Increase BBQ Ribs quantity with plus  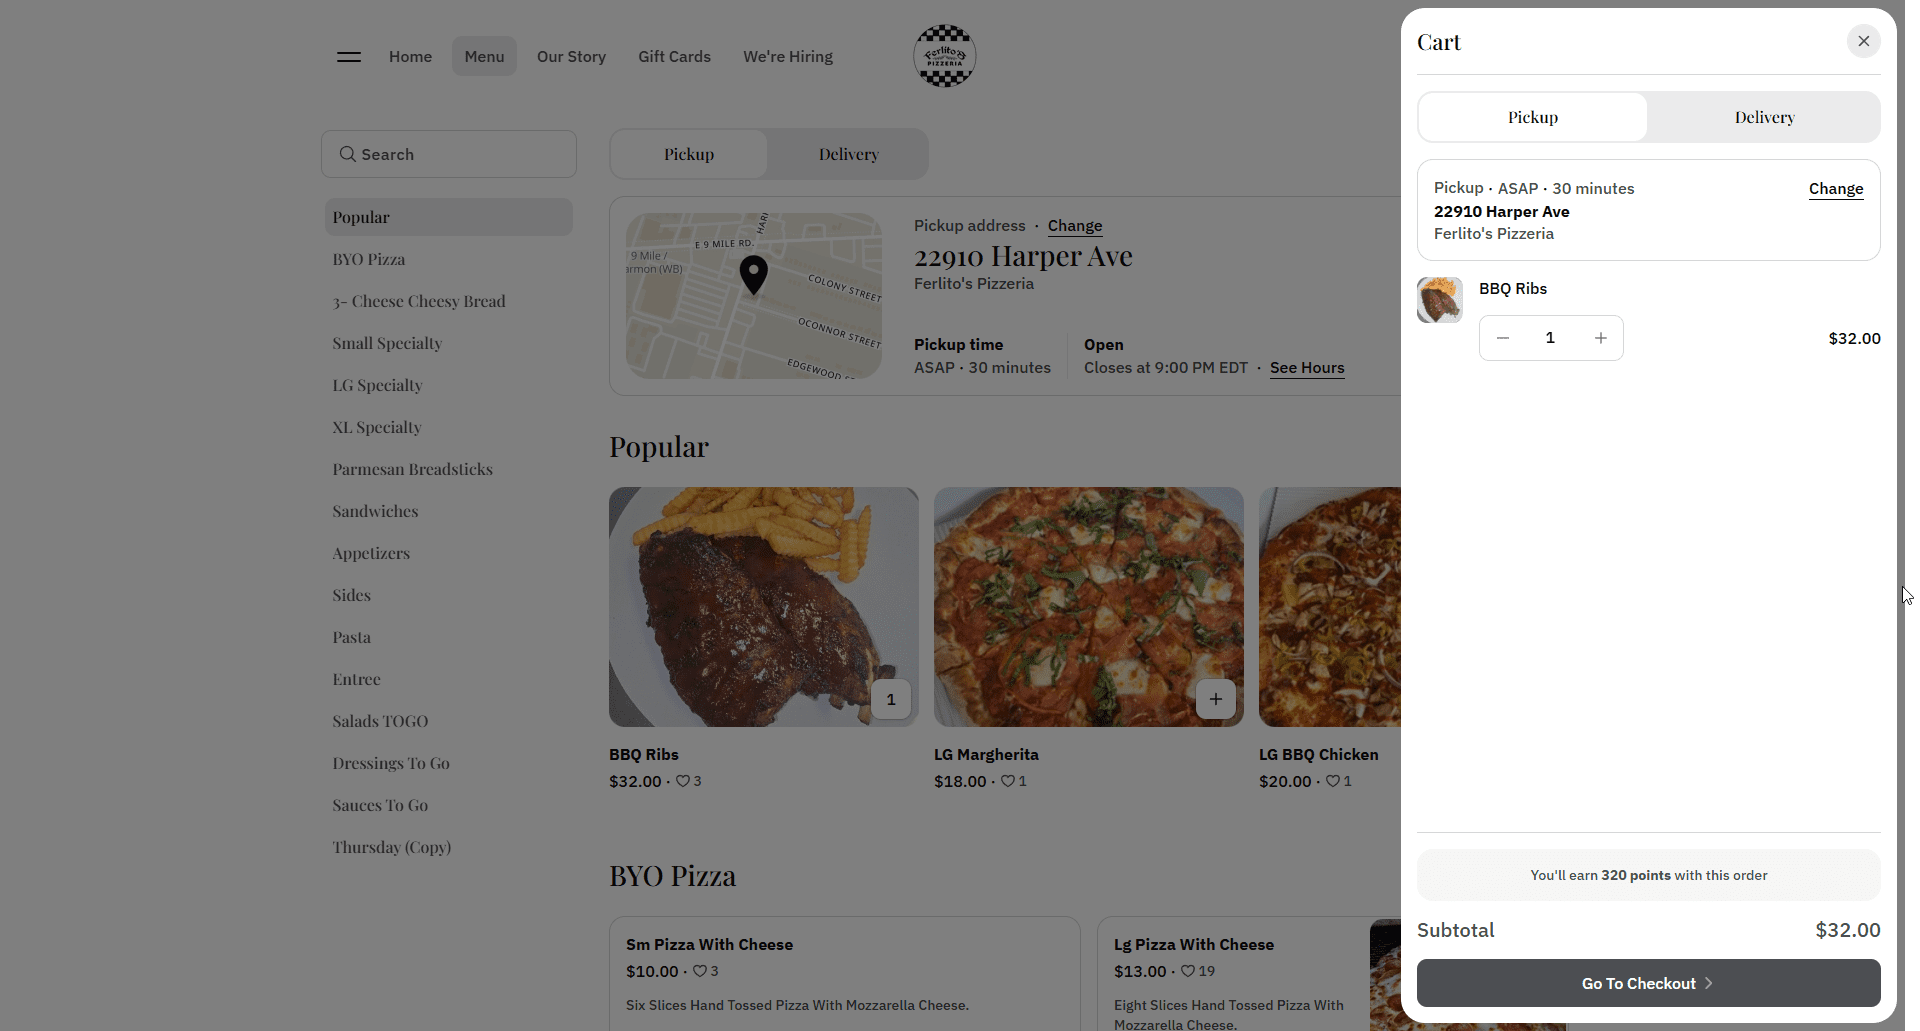click(x=1600, y=338)
